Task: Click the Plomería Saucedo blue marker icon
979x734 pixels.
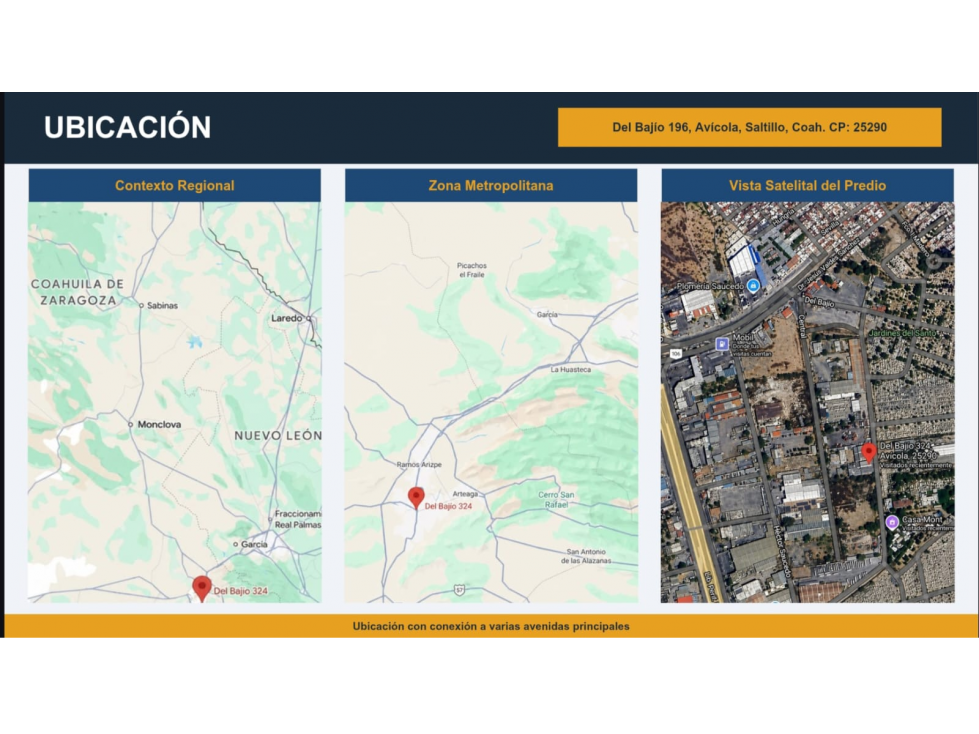Action: click(753, 286)
